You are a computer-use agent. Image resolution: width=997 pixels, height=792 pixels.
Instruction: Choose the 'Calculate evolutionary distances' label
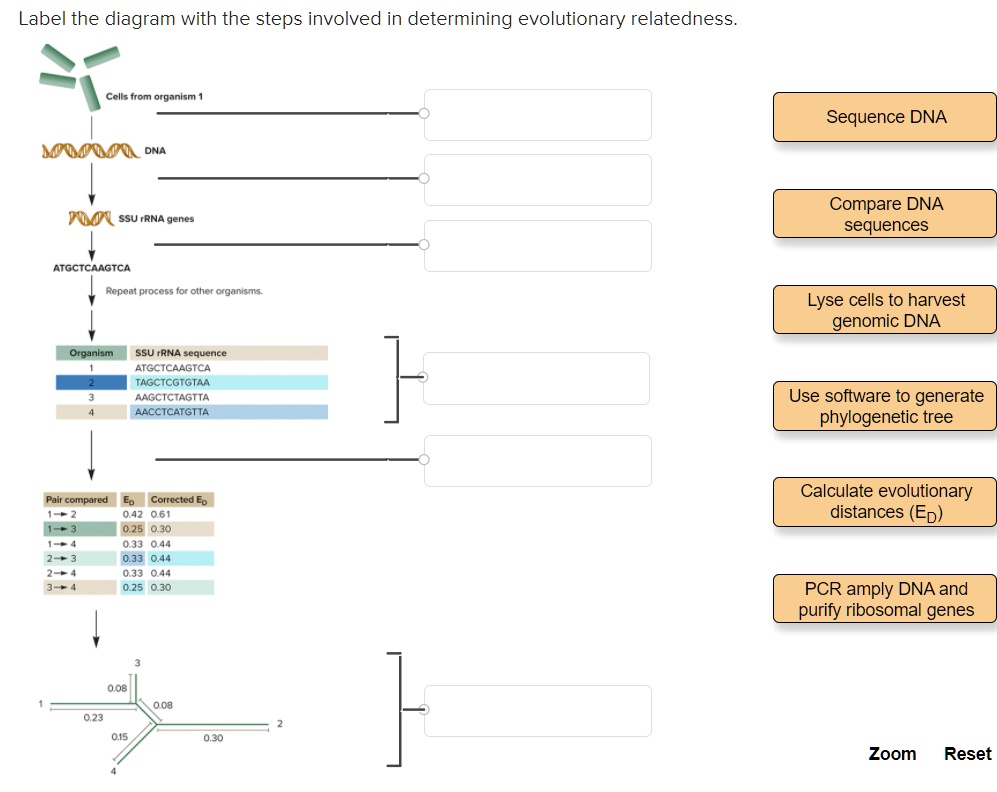point(884,501)
